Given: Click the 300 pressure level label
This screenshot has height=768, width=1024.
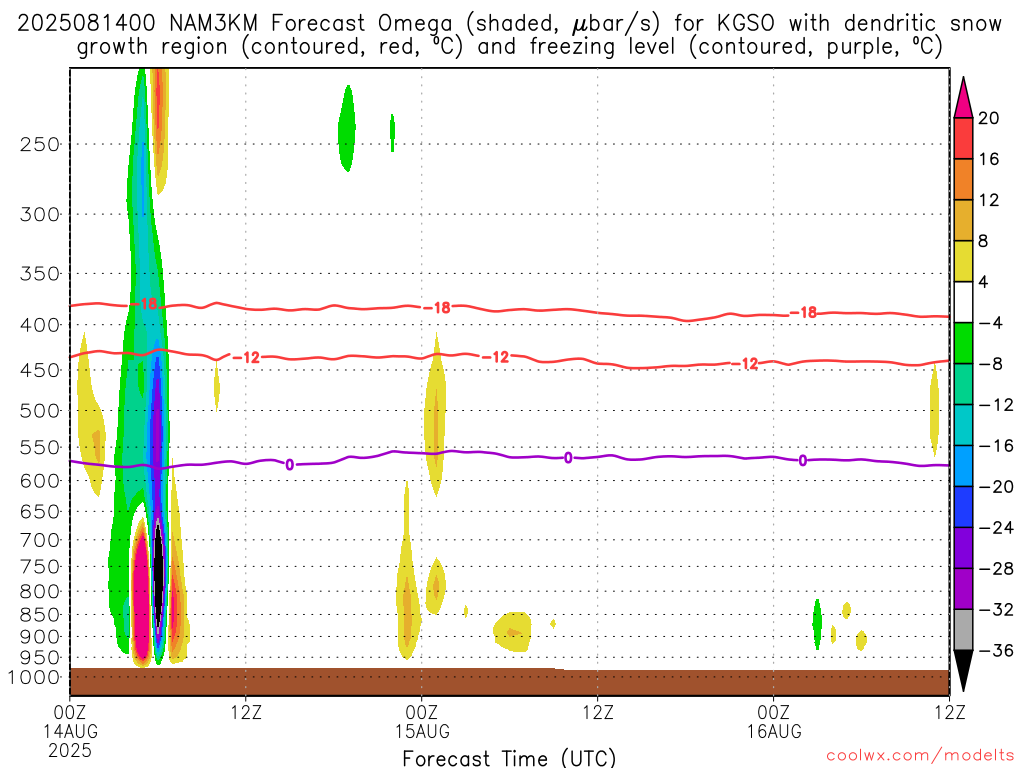Looking at the screenshot, I should pyautogui.click(x=40, y=214).
